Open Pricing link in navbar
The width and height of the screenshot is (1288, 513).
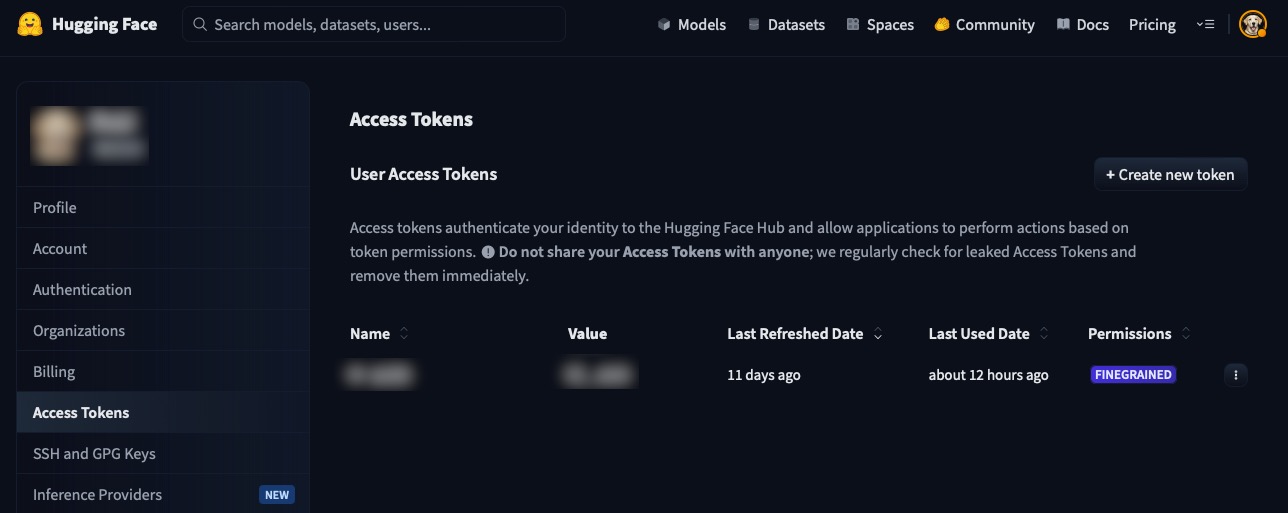pyautogui.click(x=1152, y=24)
